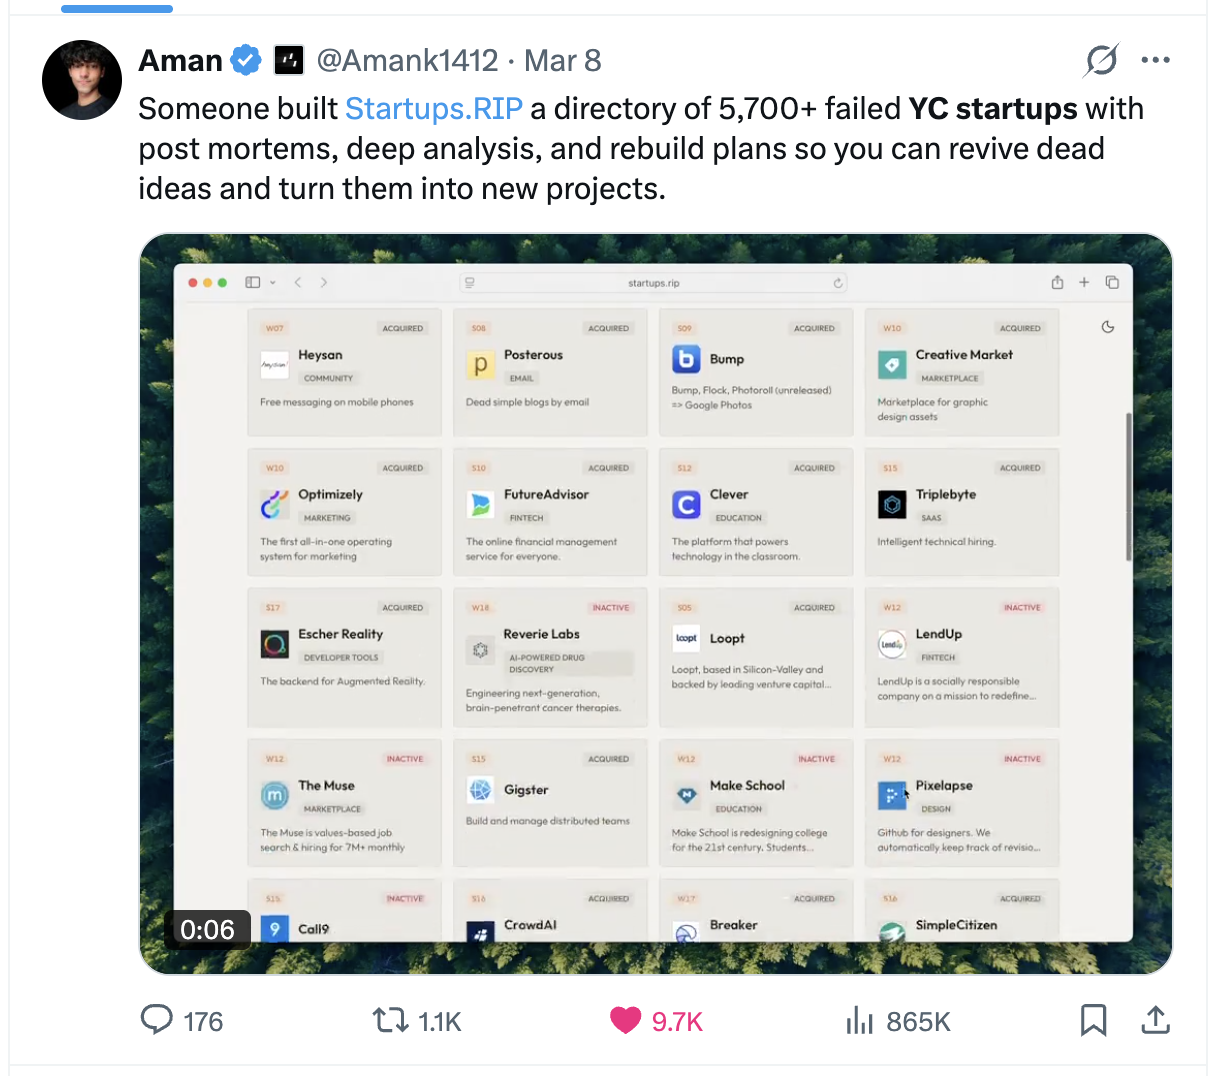Screen dimensions: 1220x1076
Task: Click Aman's blue verified checkmark badge
Action: tap(245, 60)
